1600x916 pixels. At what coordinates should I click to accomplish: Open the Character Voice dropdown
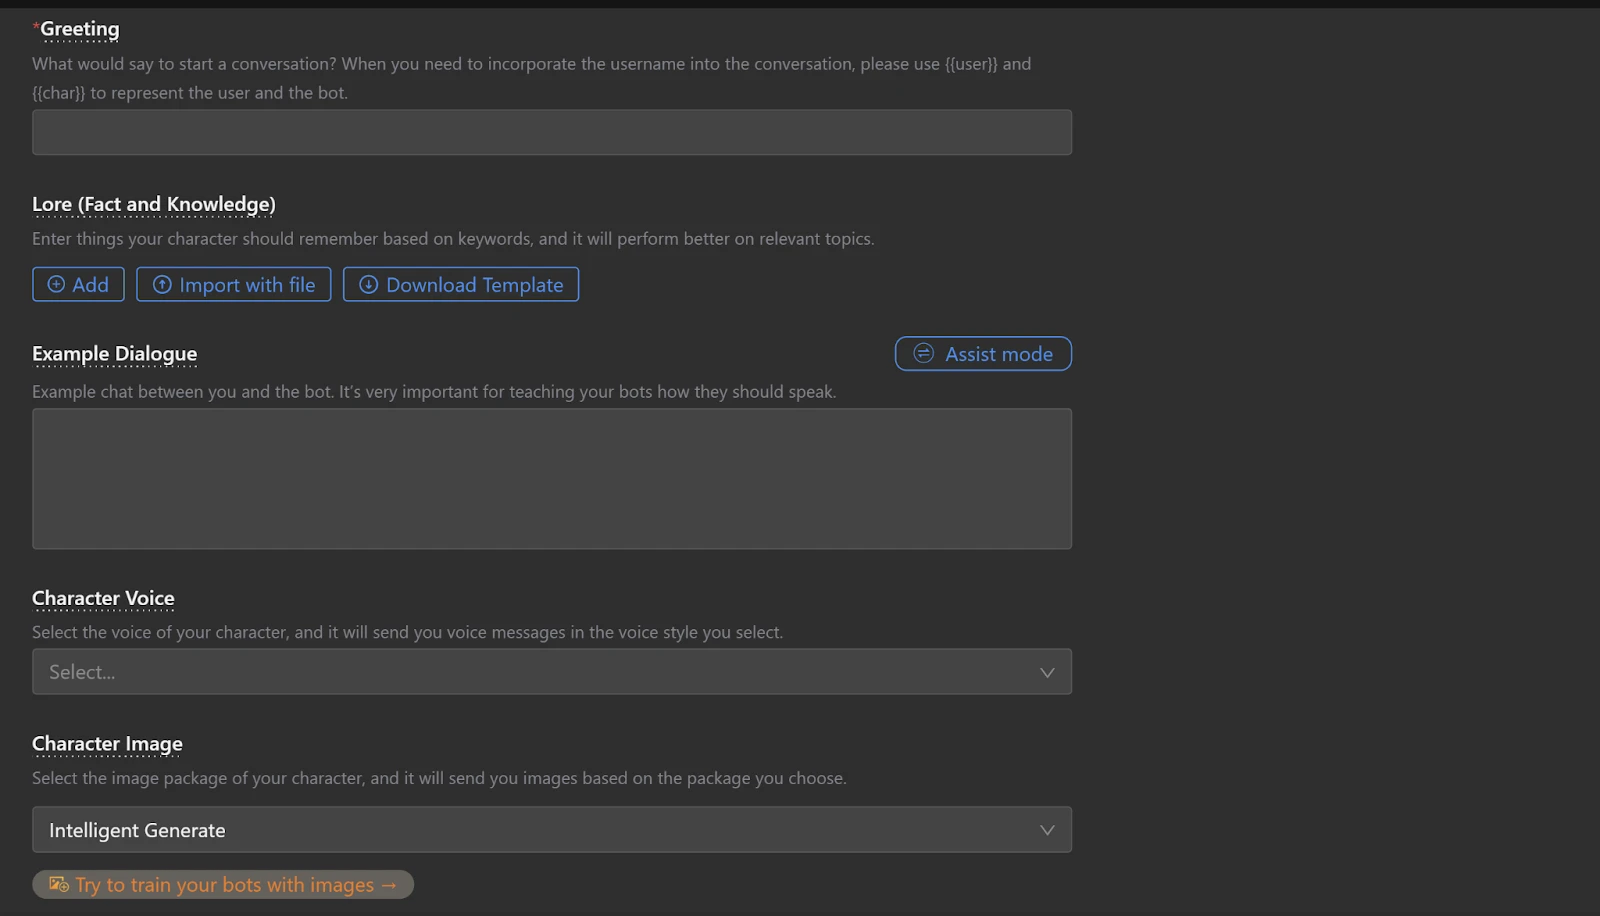[x=551, y=671]
